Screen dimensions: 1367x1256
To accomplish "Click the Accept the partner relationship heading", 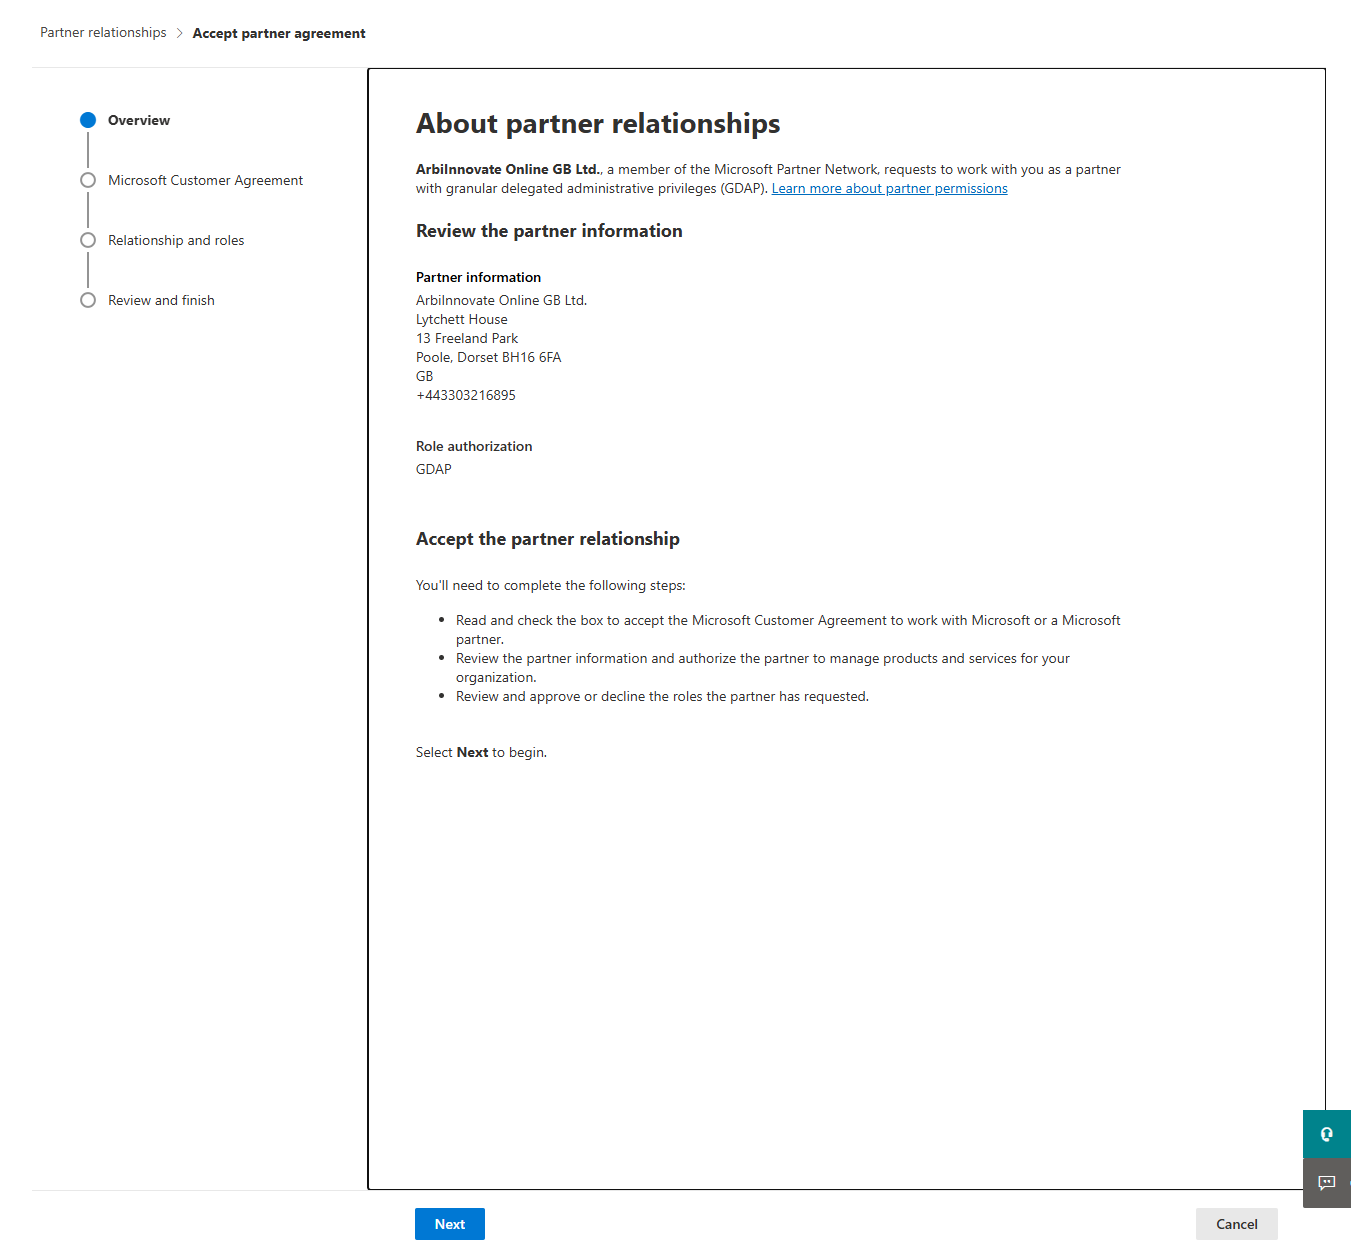I will 548,539.
